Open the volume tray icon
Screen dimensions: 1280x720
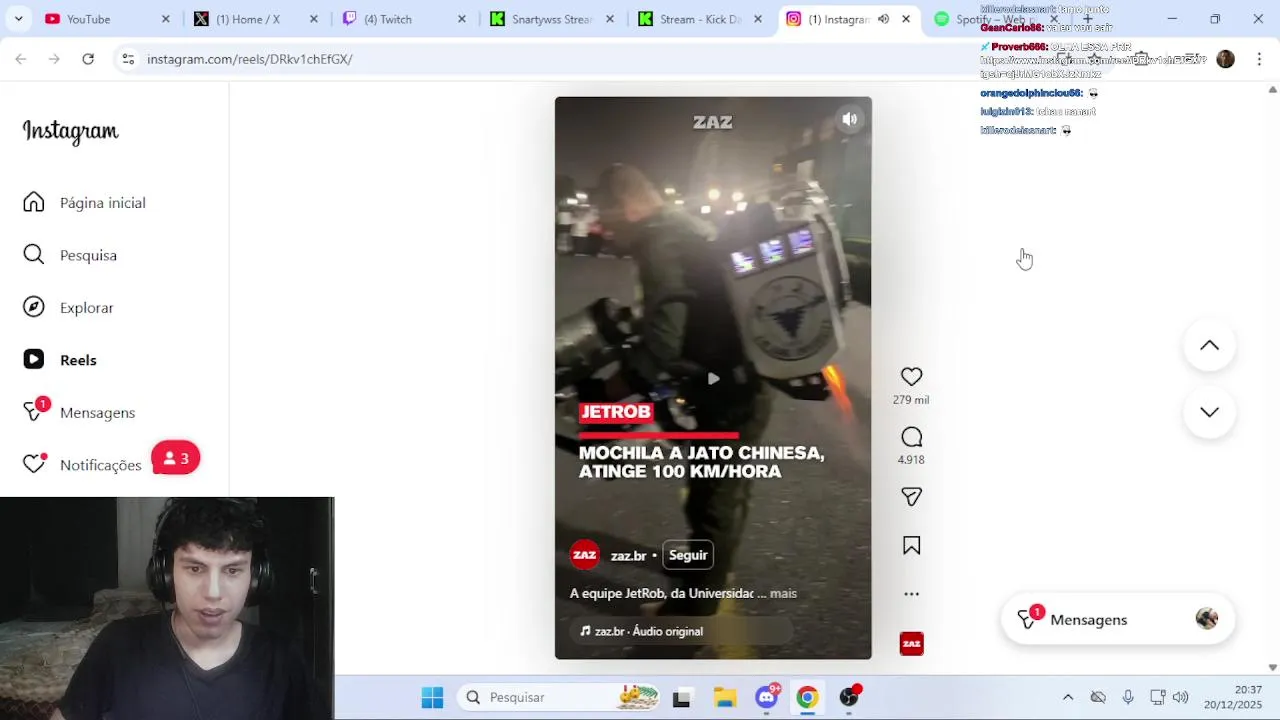[x=1180, y=697]
